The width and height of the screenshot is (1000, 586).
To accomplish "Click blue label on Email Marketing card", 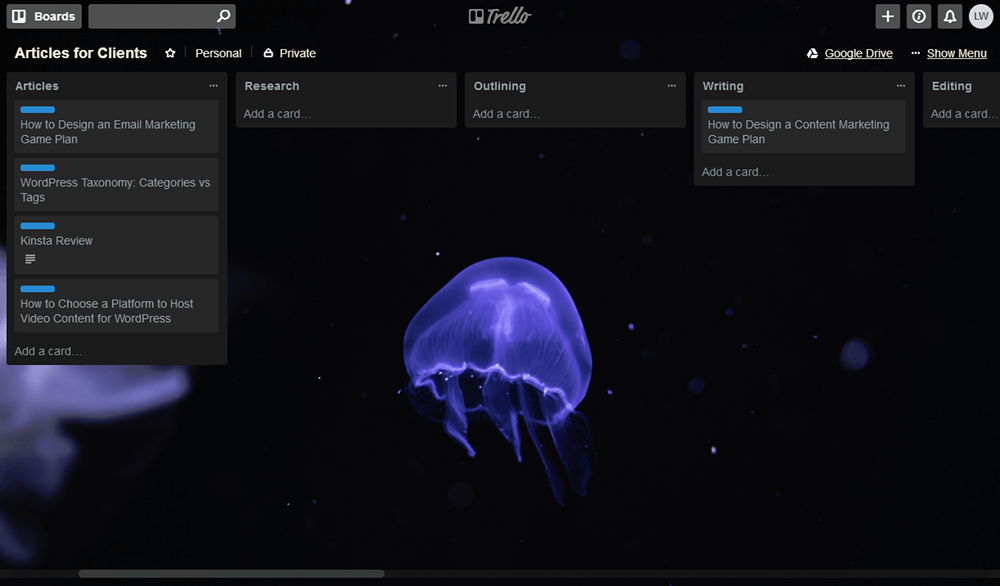I will [x=38, y=110].
